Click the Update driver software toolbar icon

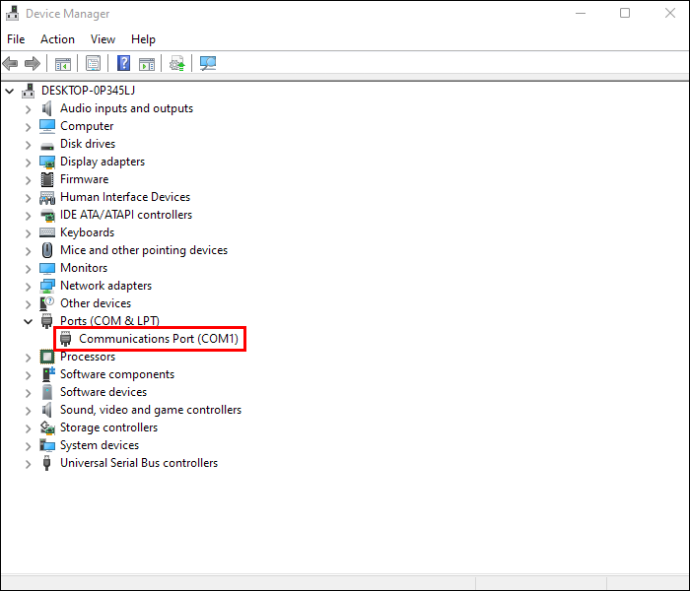point(177,64)
